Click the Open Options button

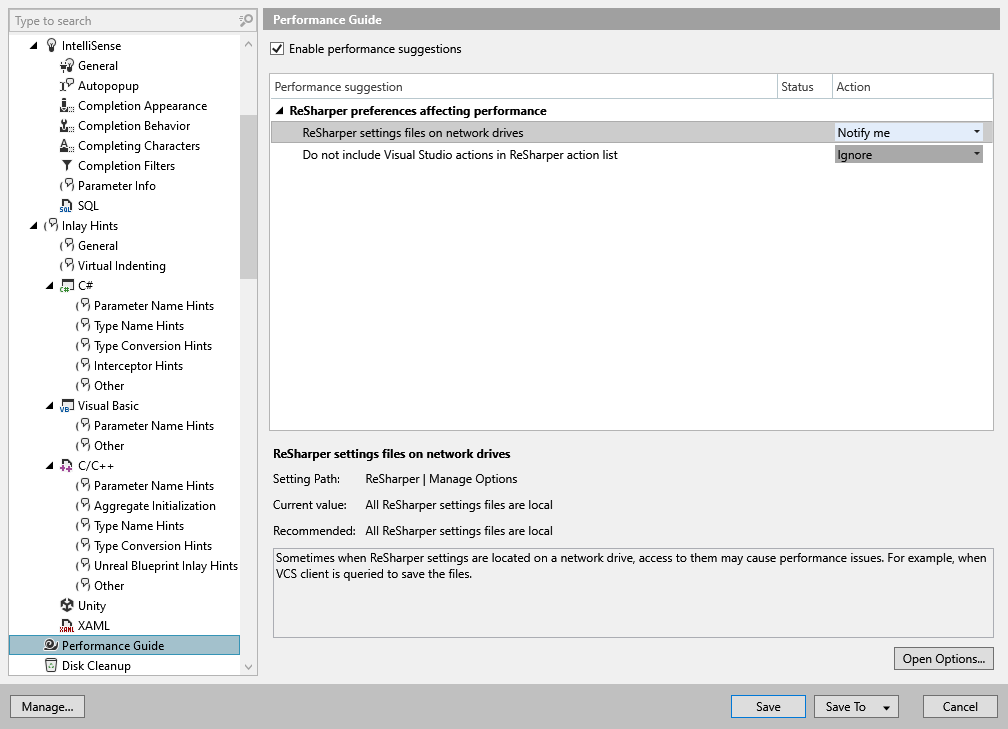click(x=943, y=659)
